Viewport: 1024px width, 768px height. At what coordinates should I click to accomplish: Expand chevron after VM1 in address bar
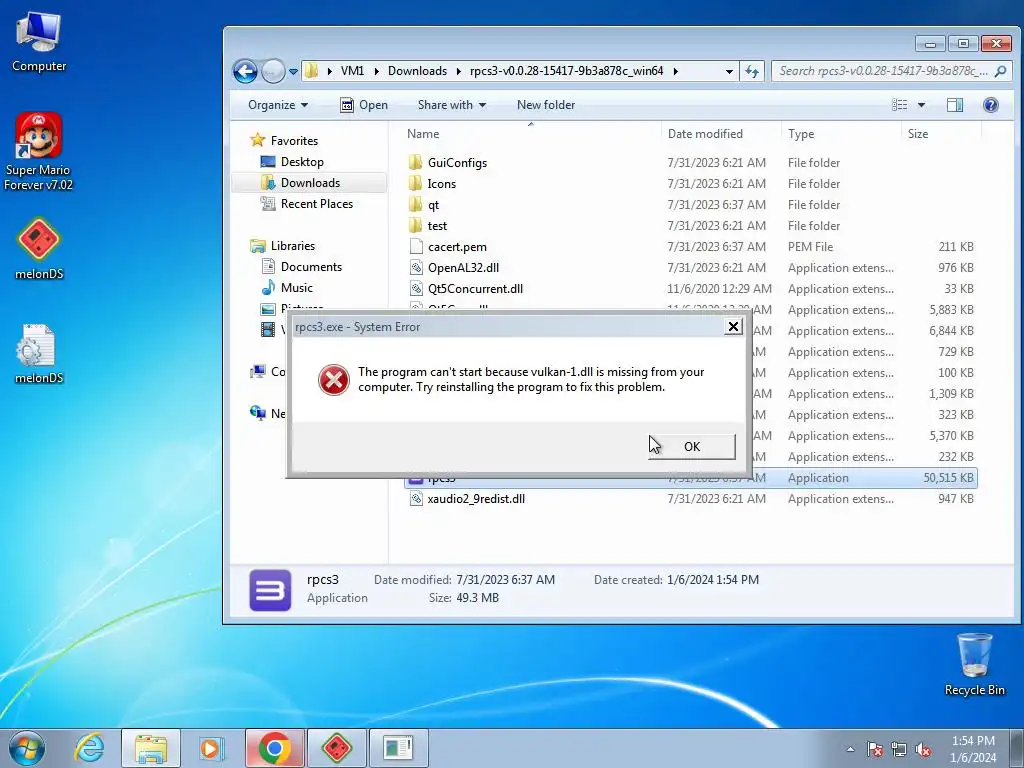(376, 71)
